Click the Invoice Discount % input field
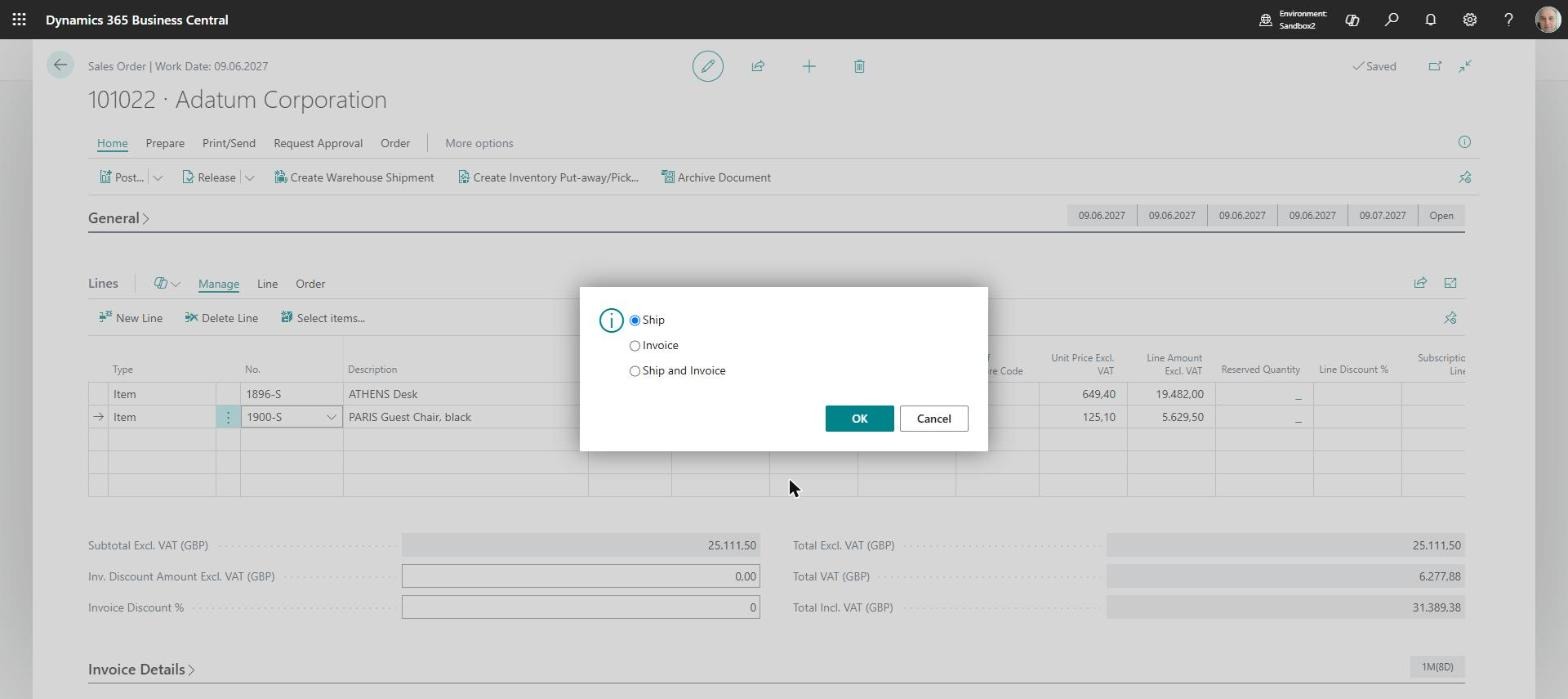 pos(581,607)
